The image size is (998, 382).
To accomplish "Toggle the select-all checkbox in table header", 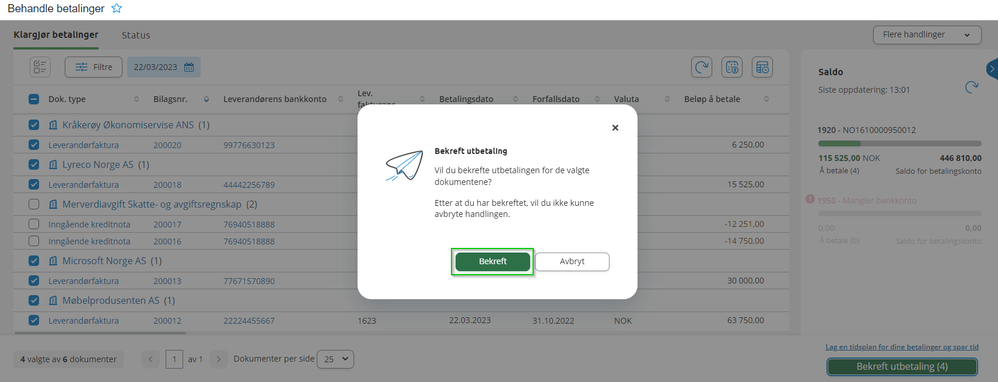I will [x=34, y=99].
